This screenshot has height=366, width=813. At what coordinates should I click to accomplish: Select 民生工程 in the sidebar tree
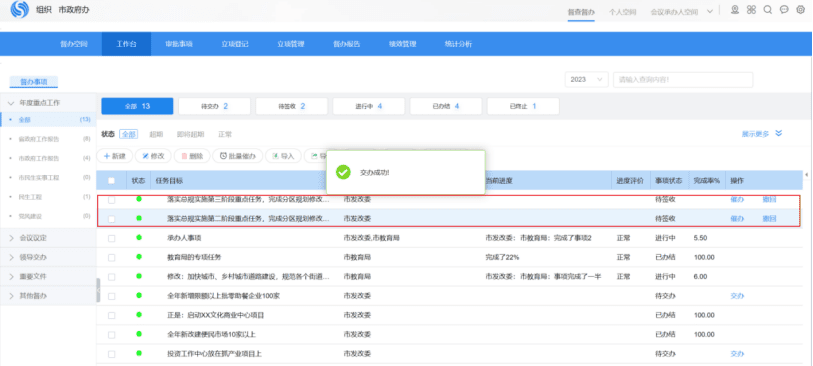point(31,197)
